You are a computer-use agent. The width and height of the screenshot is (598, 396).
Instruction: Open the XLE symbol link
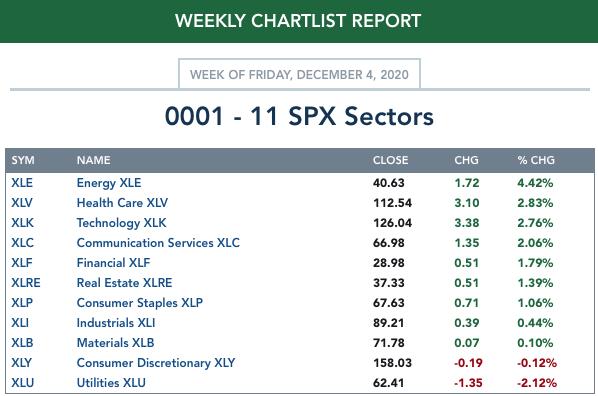click(x=22, y=183)
